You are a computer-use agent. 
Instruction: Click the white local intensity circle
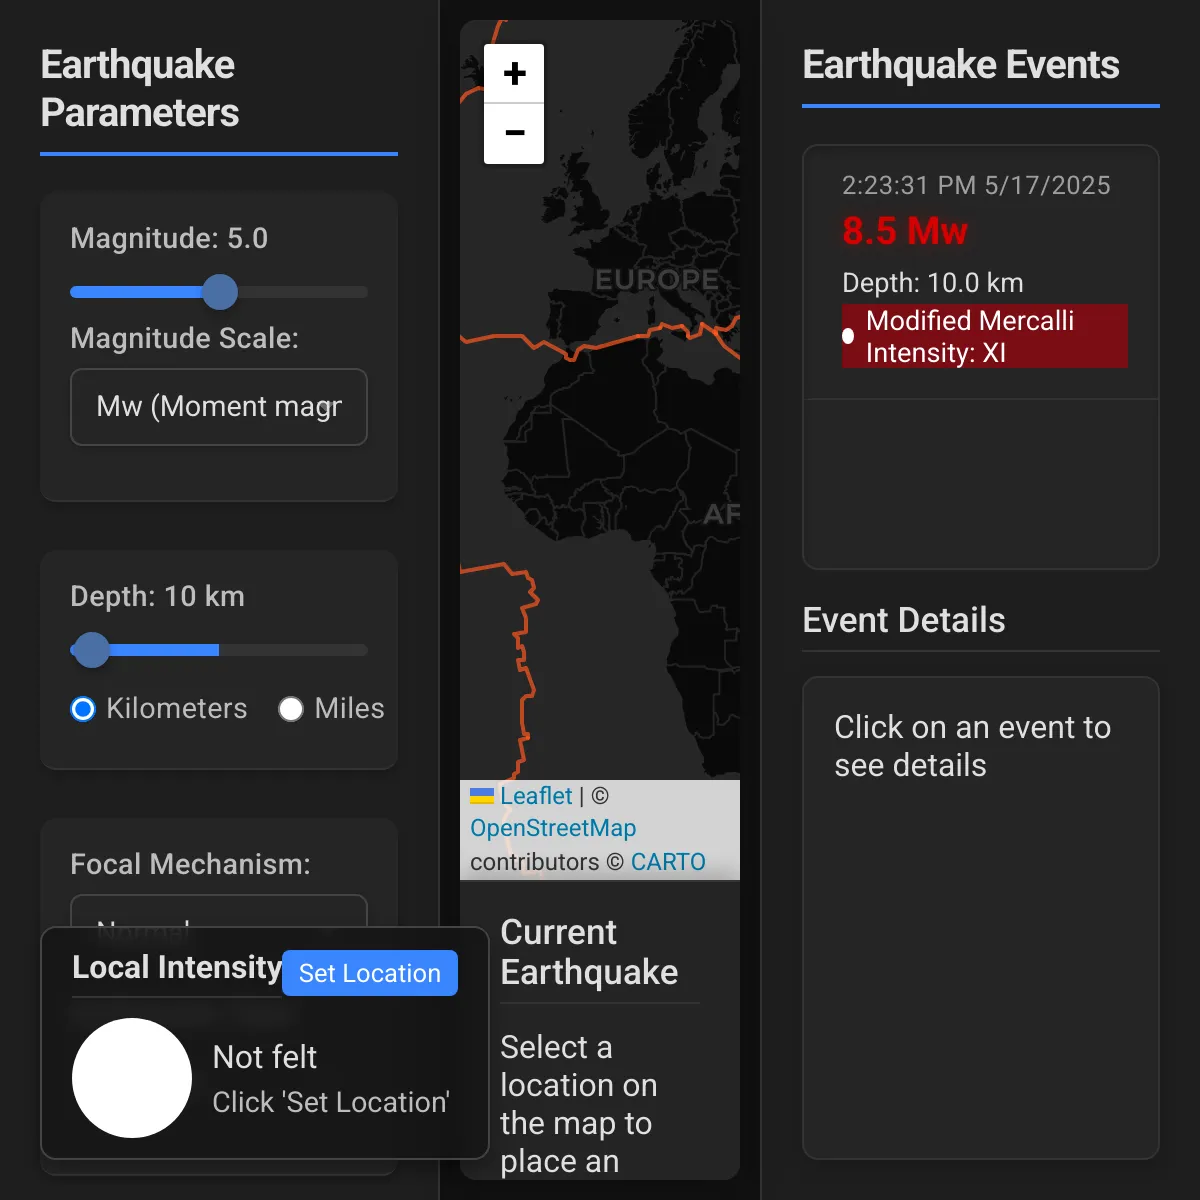(132, 1078)
